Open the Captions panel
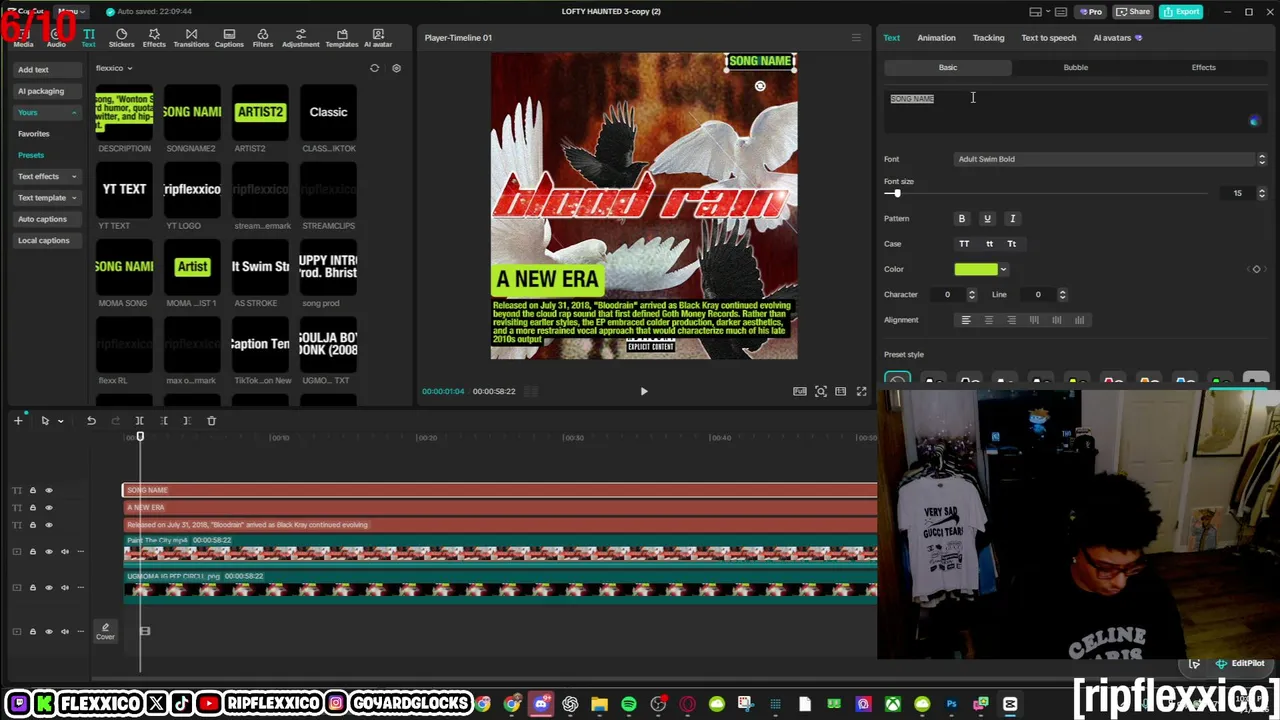This screenshot has width=1280, height=720. tap(229, 38)
